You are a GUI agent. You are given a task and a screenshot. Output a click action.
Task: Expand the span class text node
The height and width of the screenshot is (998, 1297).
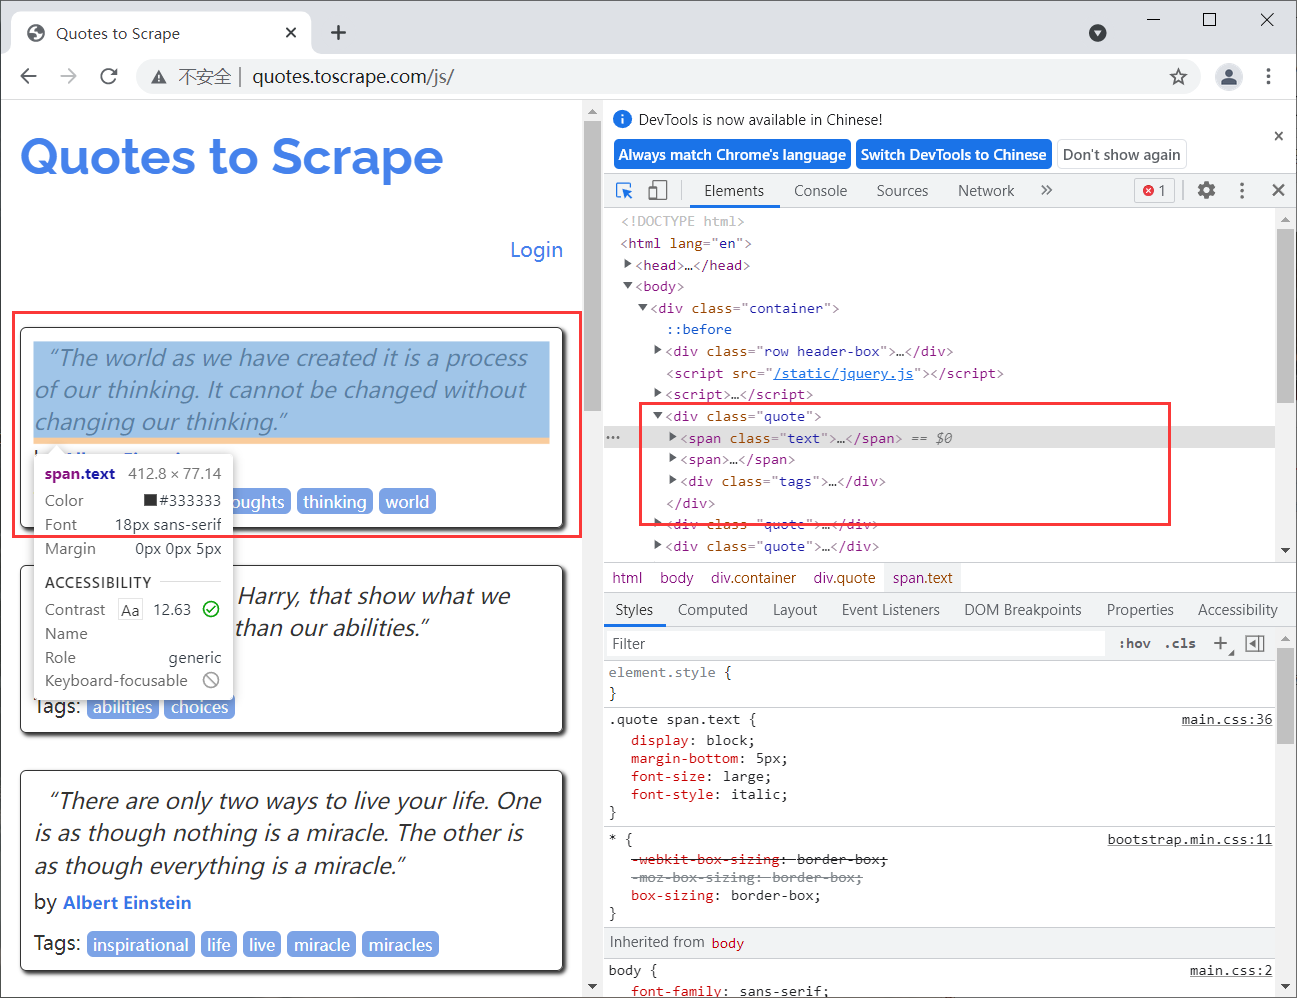coord(673,438)
